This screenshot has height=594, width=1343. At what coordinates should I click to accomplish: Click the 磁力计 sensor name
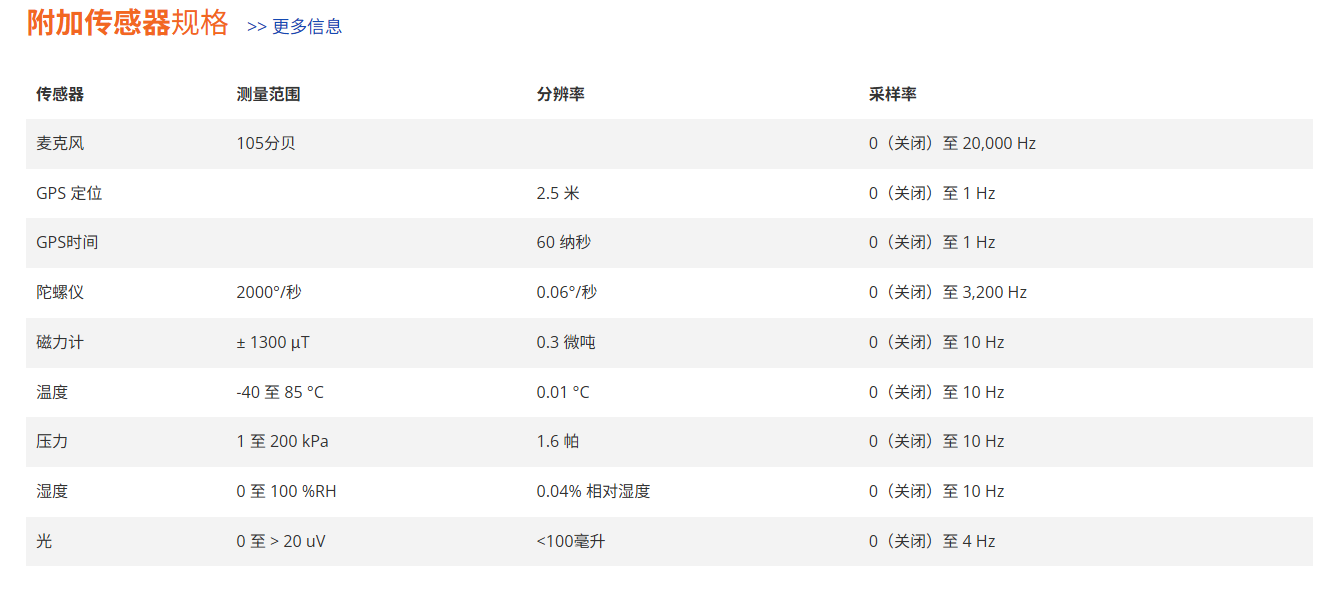[60, 342]
